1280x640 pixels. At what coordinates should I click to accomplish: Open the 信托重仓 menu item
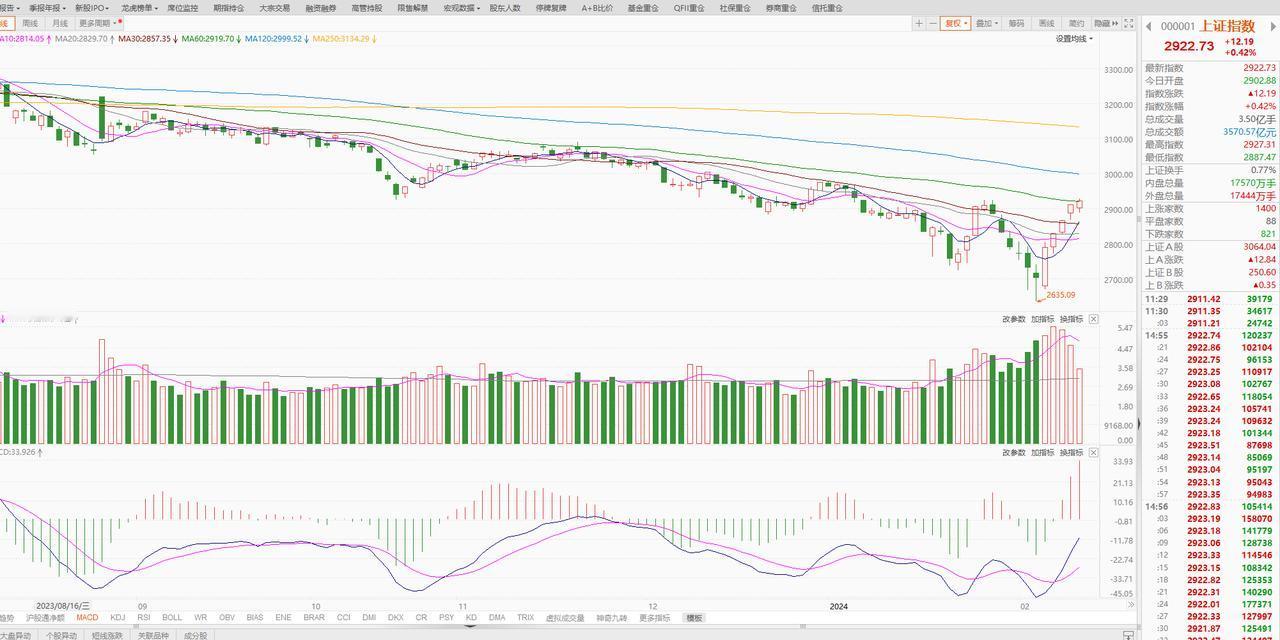click(827, 7)
